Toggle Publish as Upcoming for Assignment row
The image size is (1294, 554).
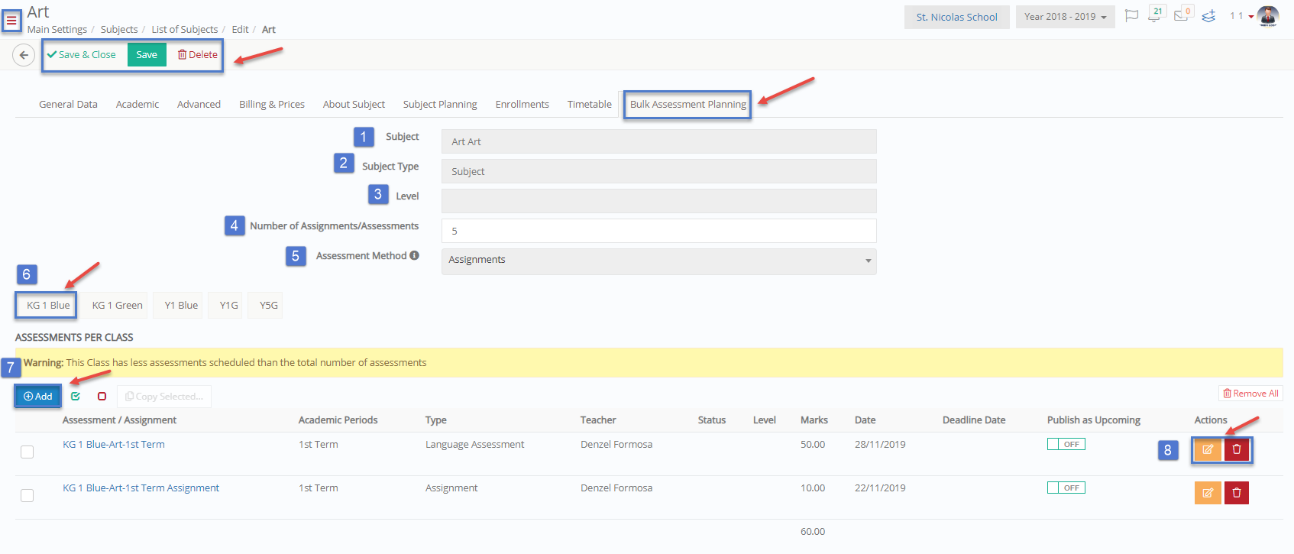[x=1066, y=487]
